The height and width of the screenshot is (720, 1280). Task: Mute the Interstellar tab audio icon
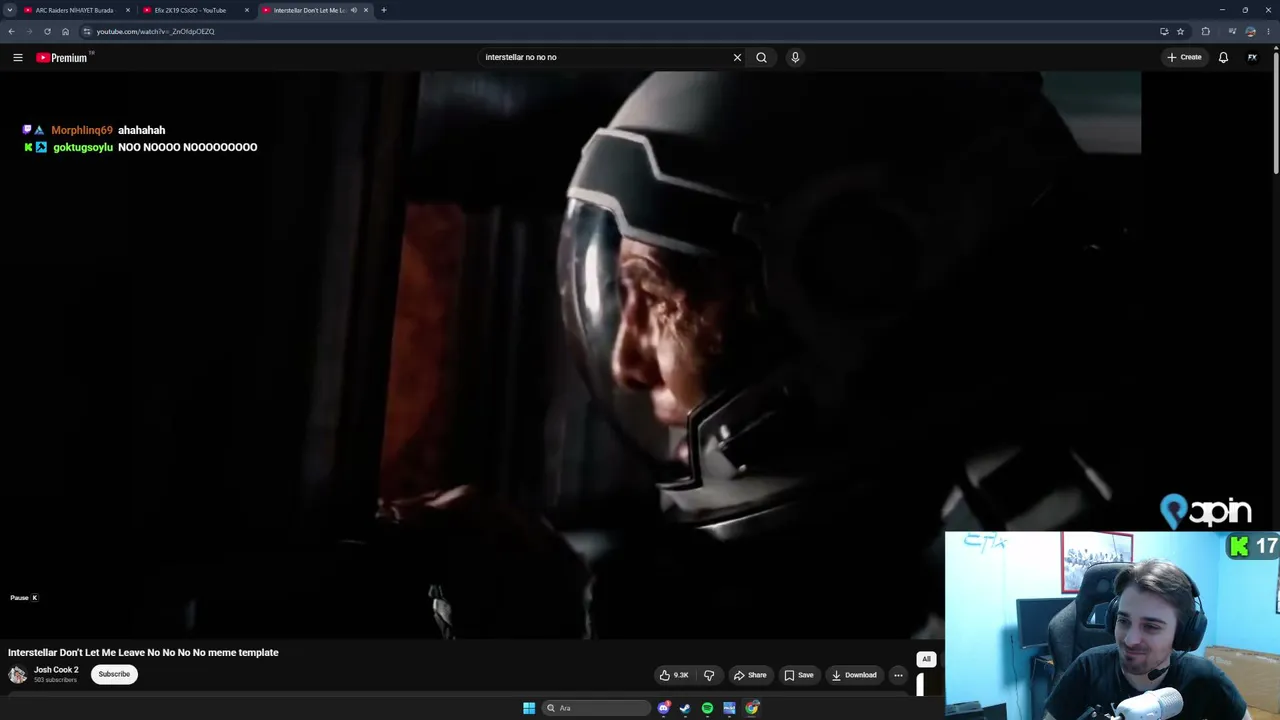354,10
